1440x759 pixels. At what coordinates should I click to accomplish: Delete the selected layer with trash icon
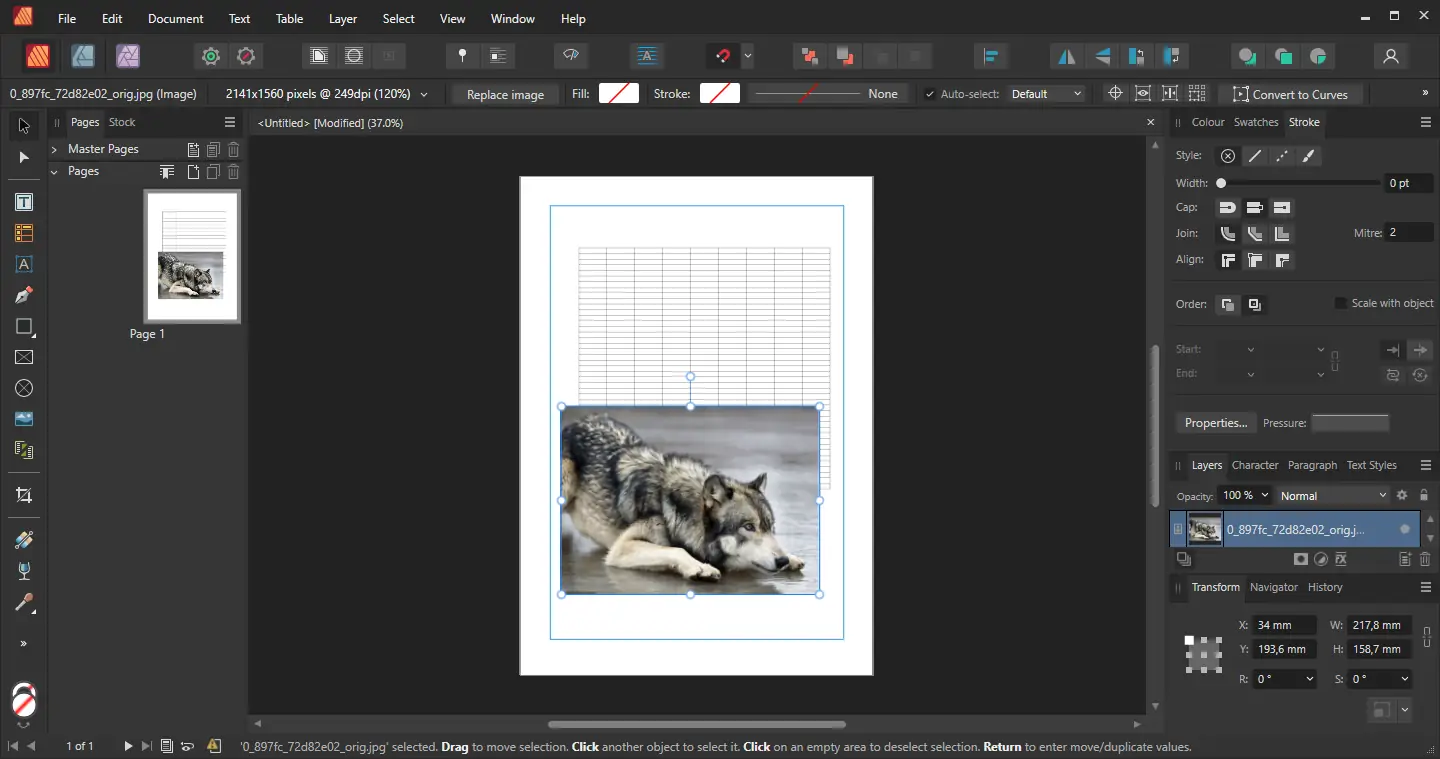pyautogui.click(x=1425, y=560)
